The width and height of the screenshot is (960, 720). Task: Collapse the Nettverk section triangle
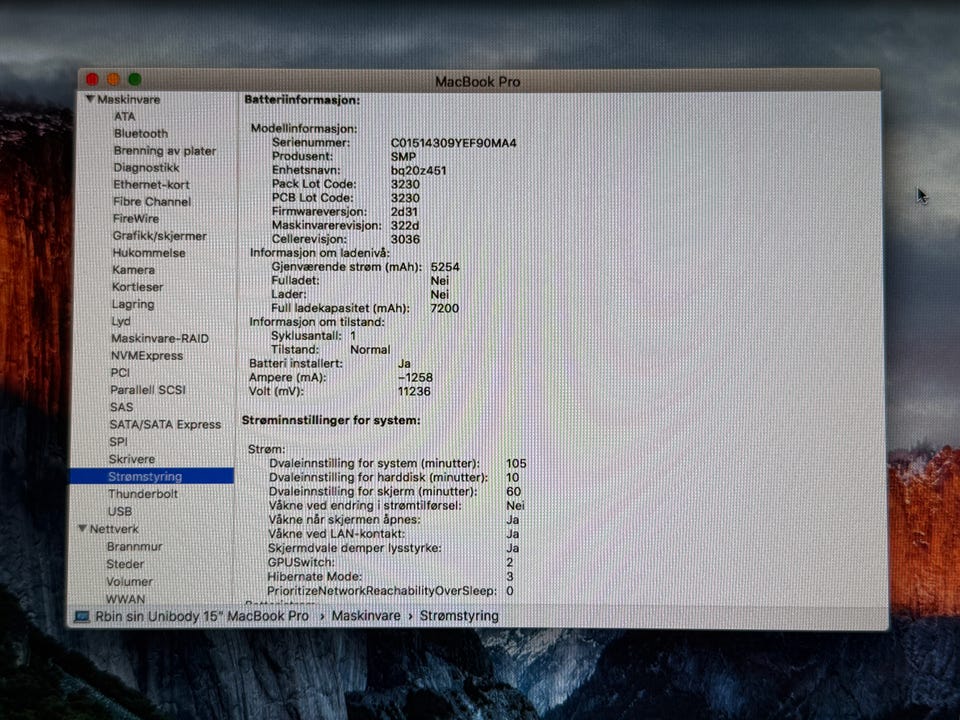(82, 528)
